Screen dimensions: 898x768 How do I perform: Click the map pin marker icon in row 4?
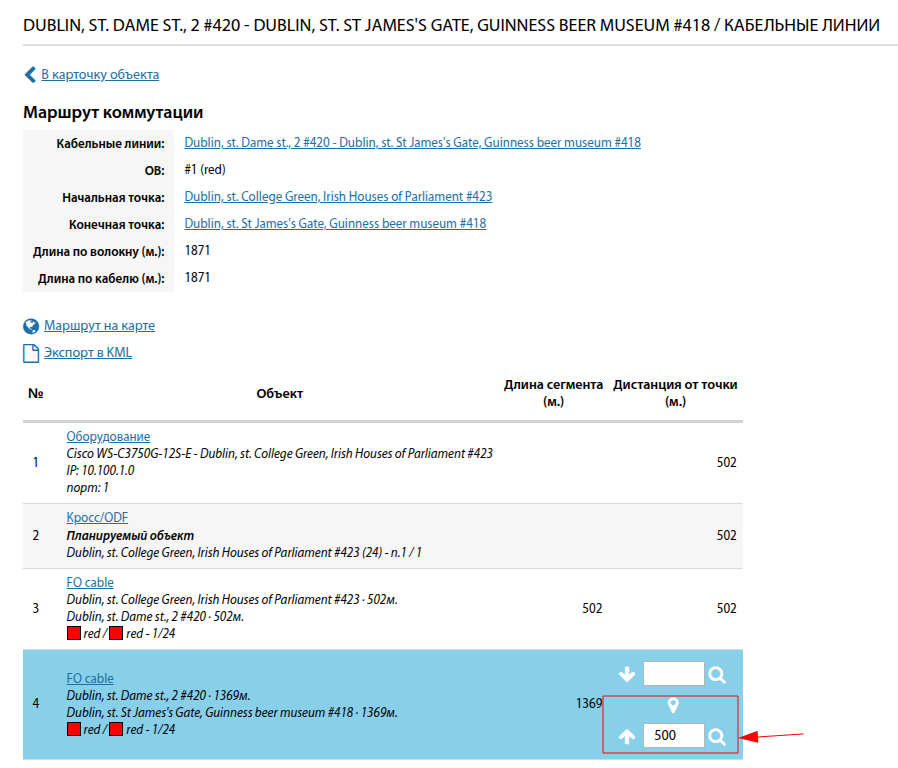673,706
